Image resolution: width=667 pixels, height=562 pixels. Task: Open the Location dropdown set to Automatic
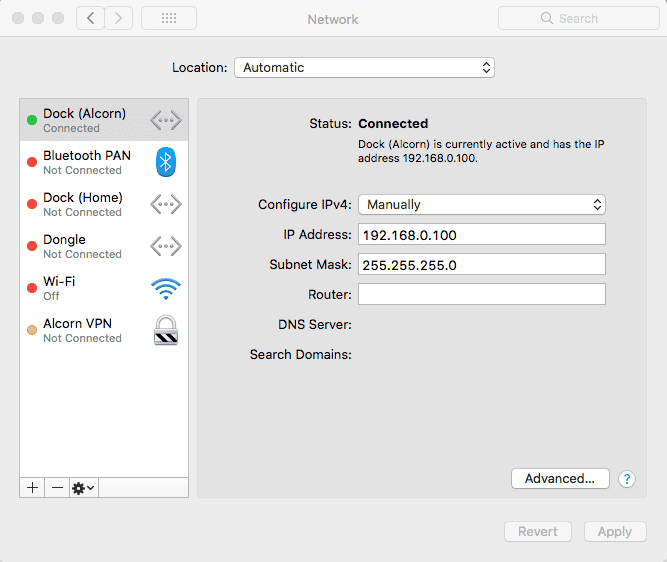364,68
